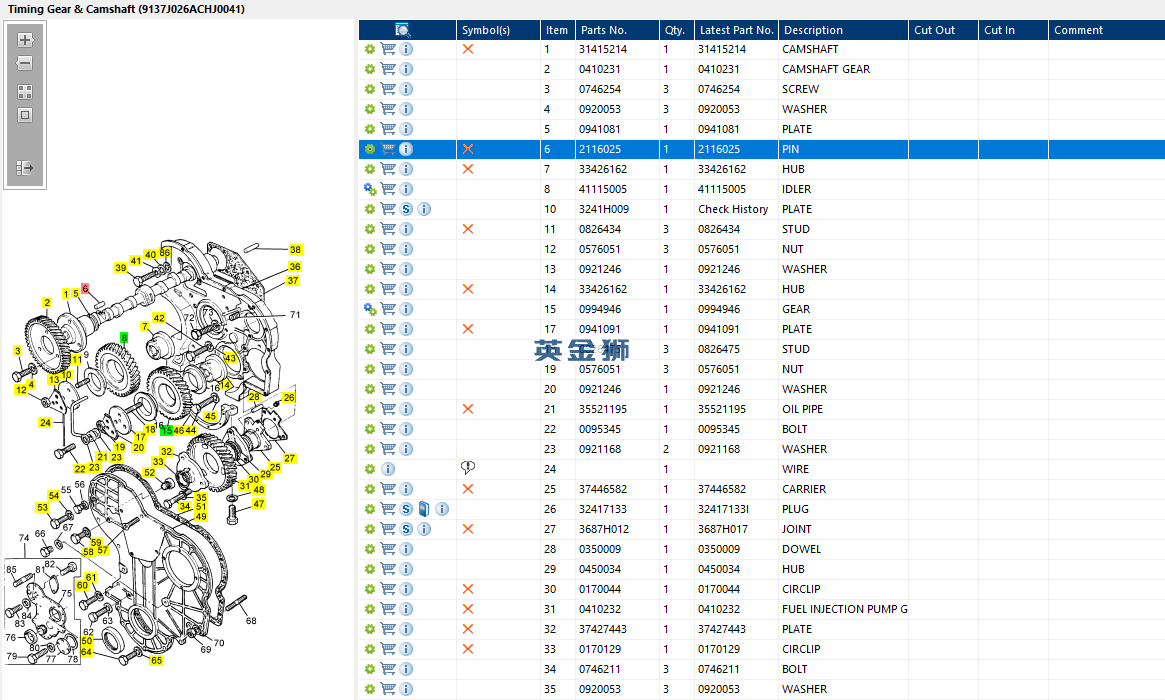Click assembly gears icon for IDLER row
Image resolution: width=1165 pixels, height=700 pixels.
click(369, 189)
